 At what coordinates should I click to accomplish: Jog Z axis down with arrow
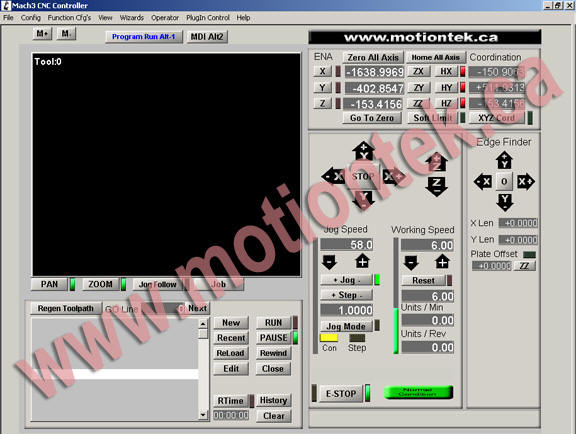pos(436,187)
